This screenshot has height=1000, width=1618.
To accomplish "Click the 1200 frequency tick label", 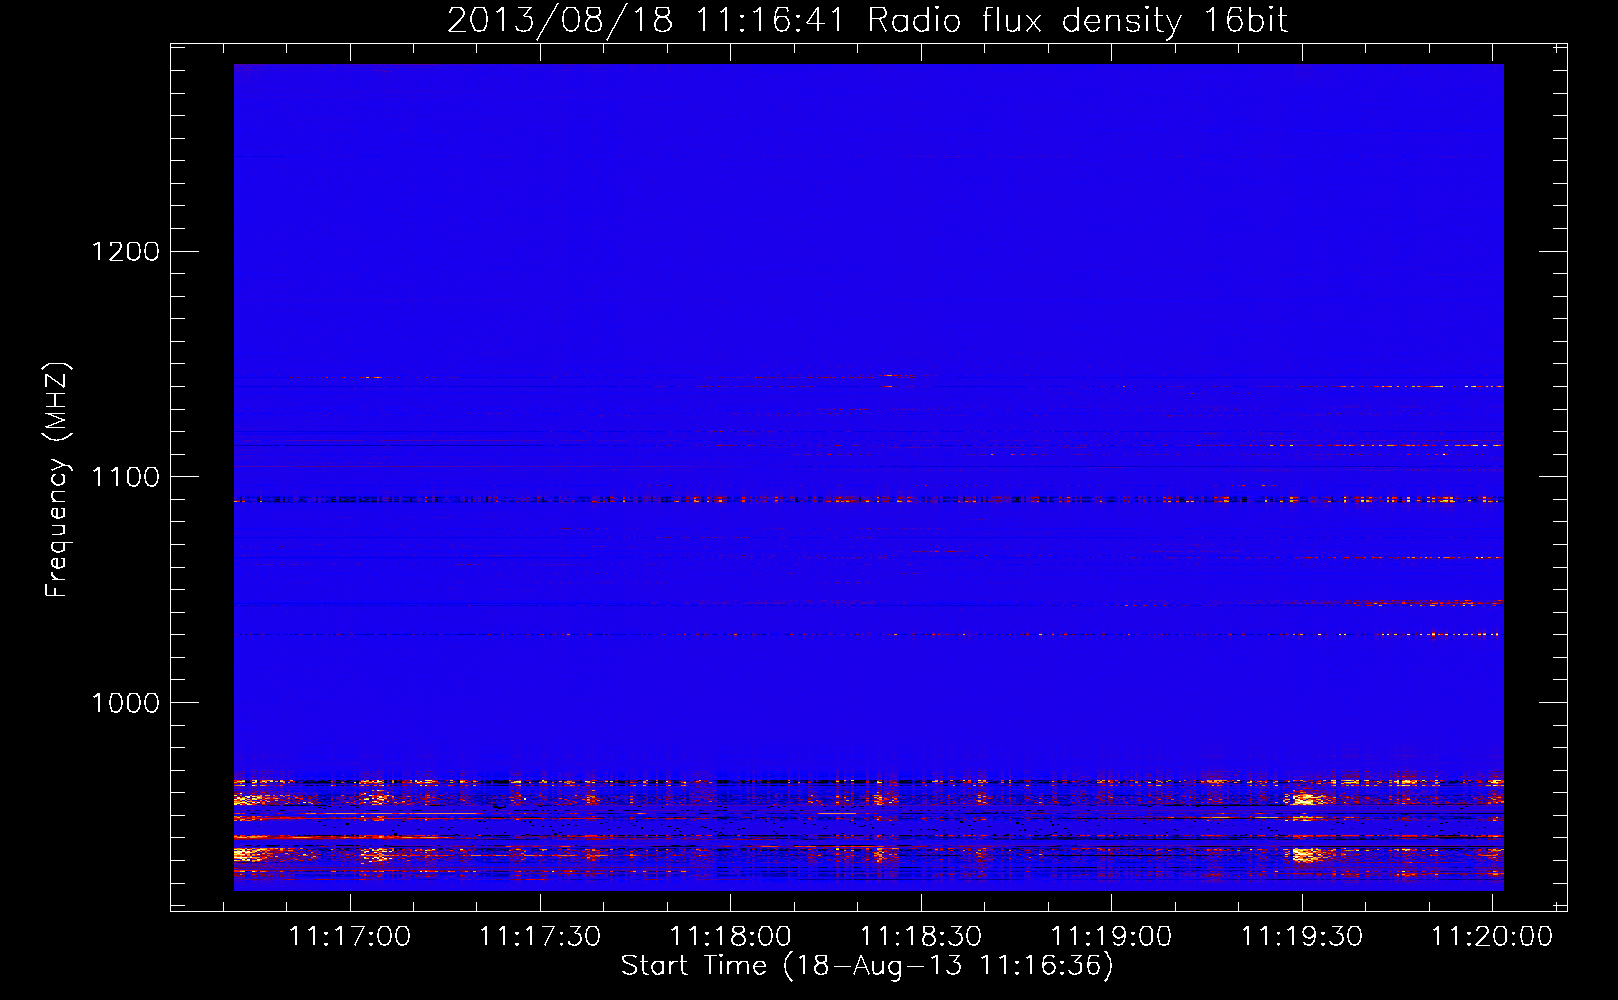I will coord(126,251).
